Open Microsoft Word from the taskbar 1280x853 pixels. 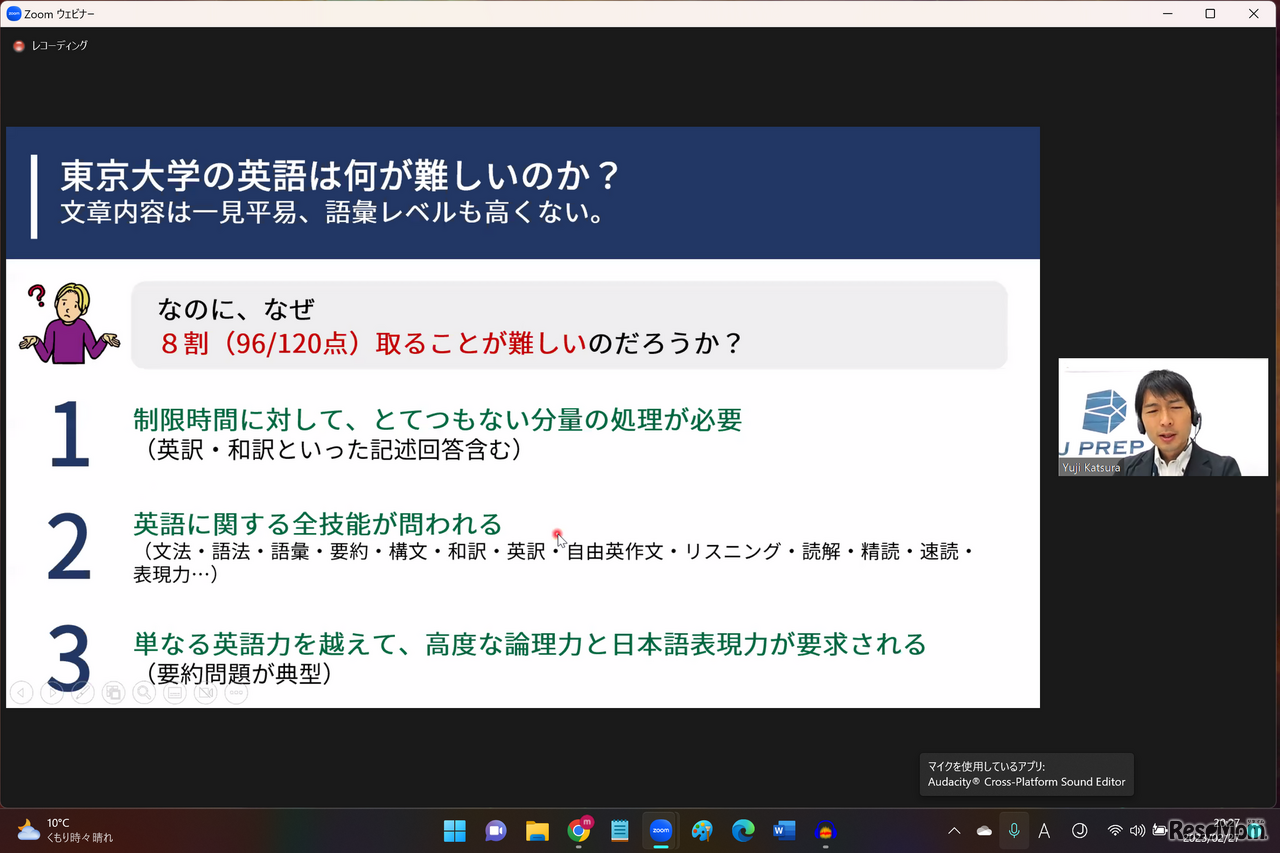click(x=783, y=831)
